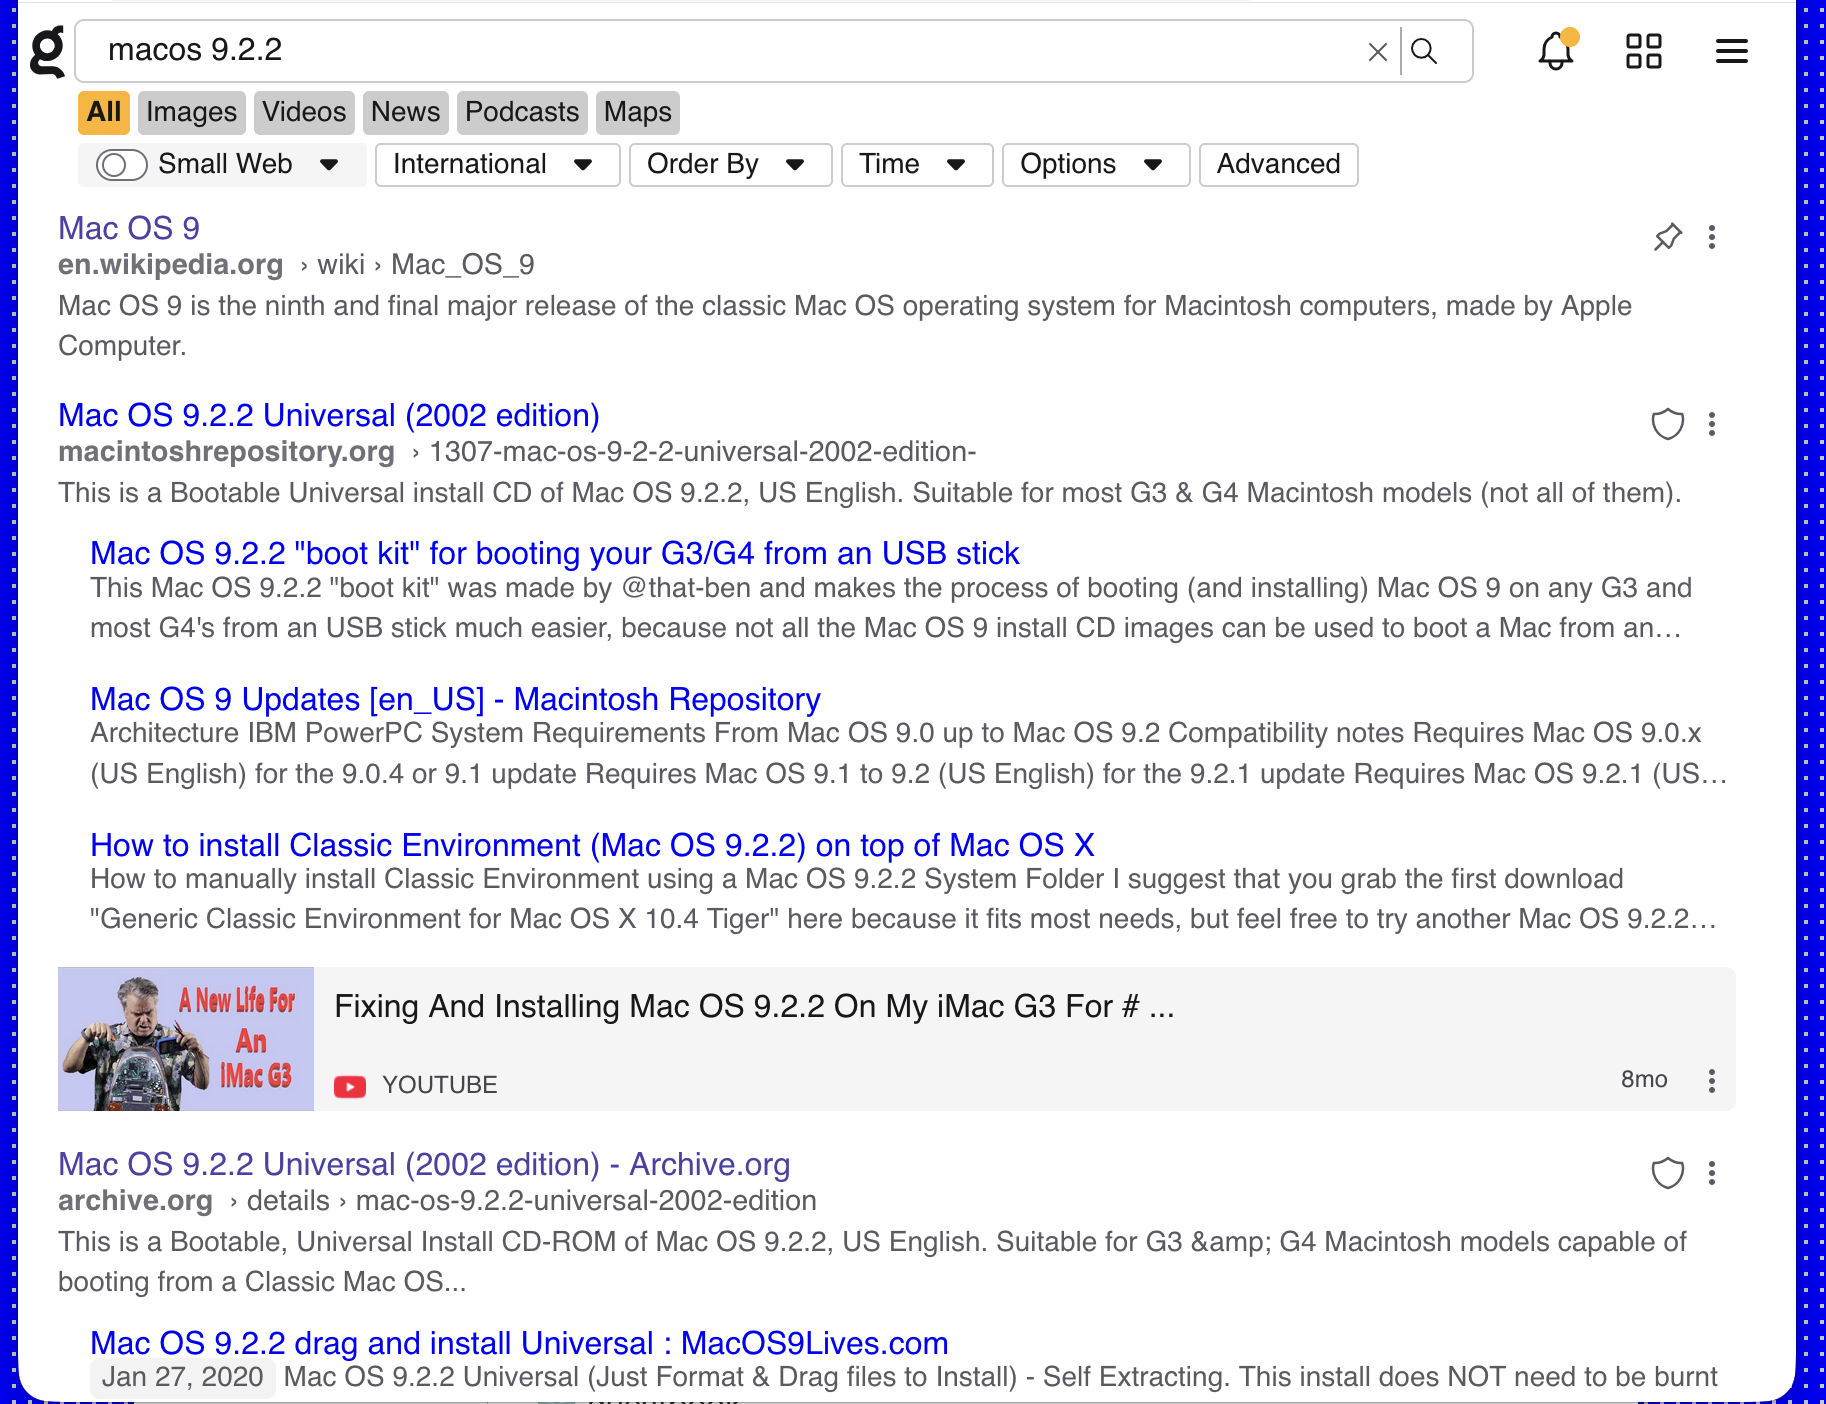Viewport: 1826px width, 1404px height.
Task: Click the Advanced search button
Action: pyautogui.click(x=1278, y=164)
